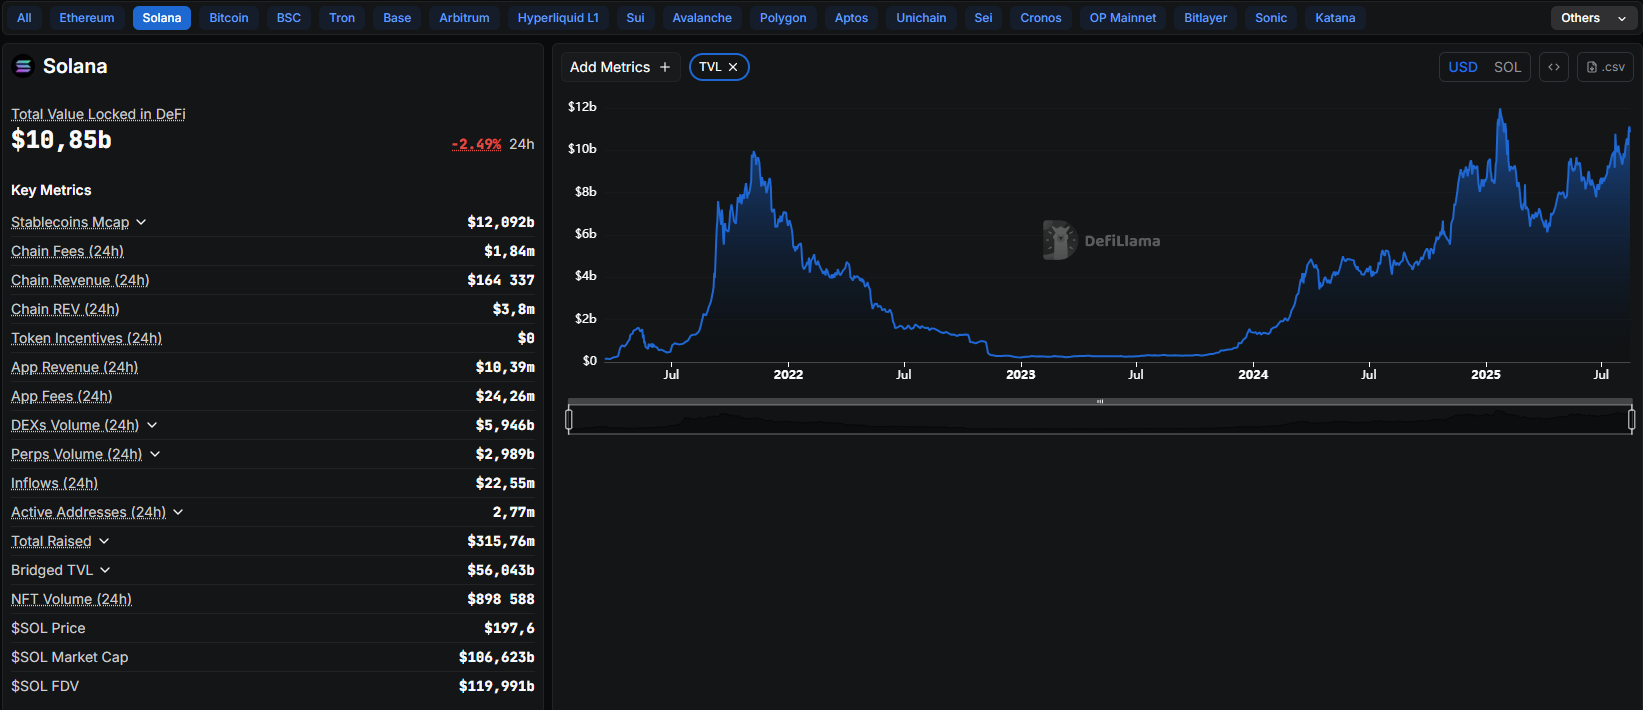1643x710 pixels.
Task: Click the Chain Revenue (24h) label
Action: [x=80, y=280]
